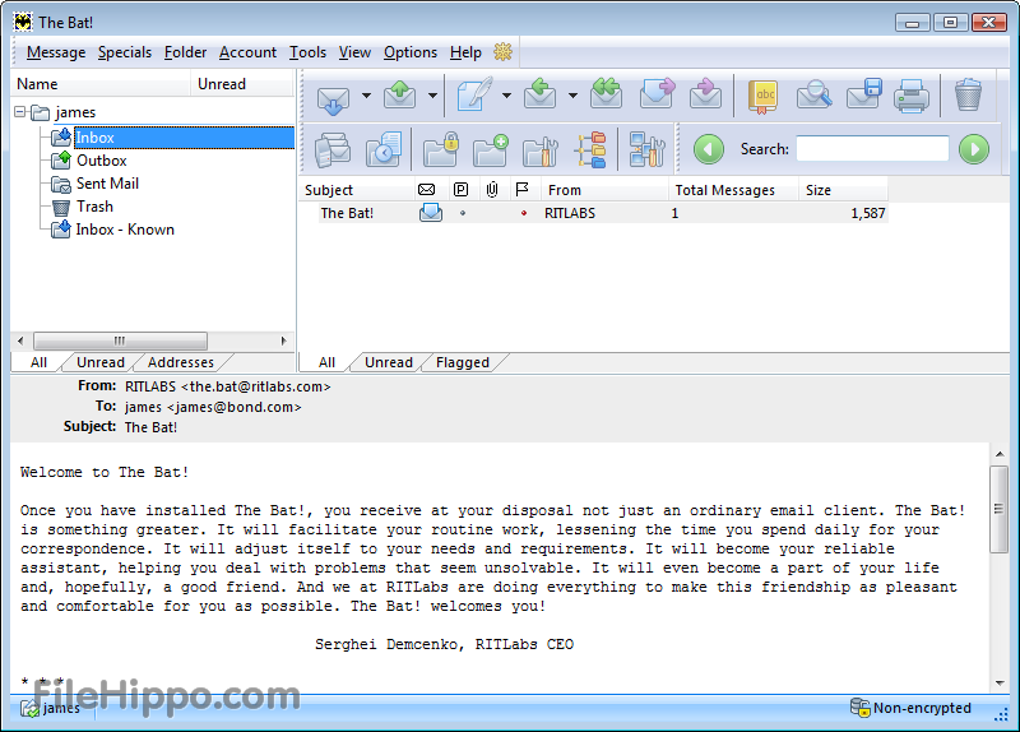Open the Address Book icon
The image size is (1020, 732).
pyautogui.click(x=764, y=96)
